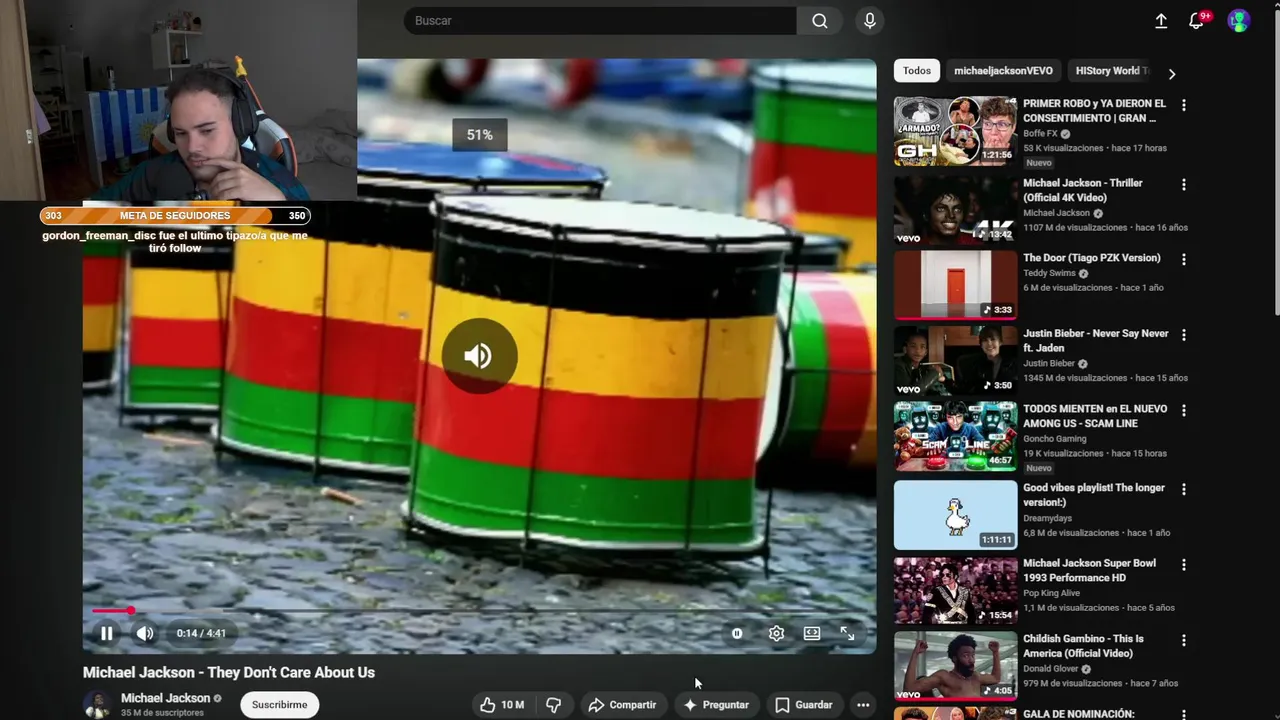This screenshot has width=1280, height=720.
Task: Open options for Good vibes playlist video
Action: click(1184, 490)
